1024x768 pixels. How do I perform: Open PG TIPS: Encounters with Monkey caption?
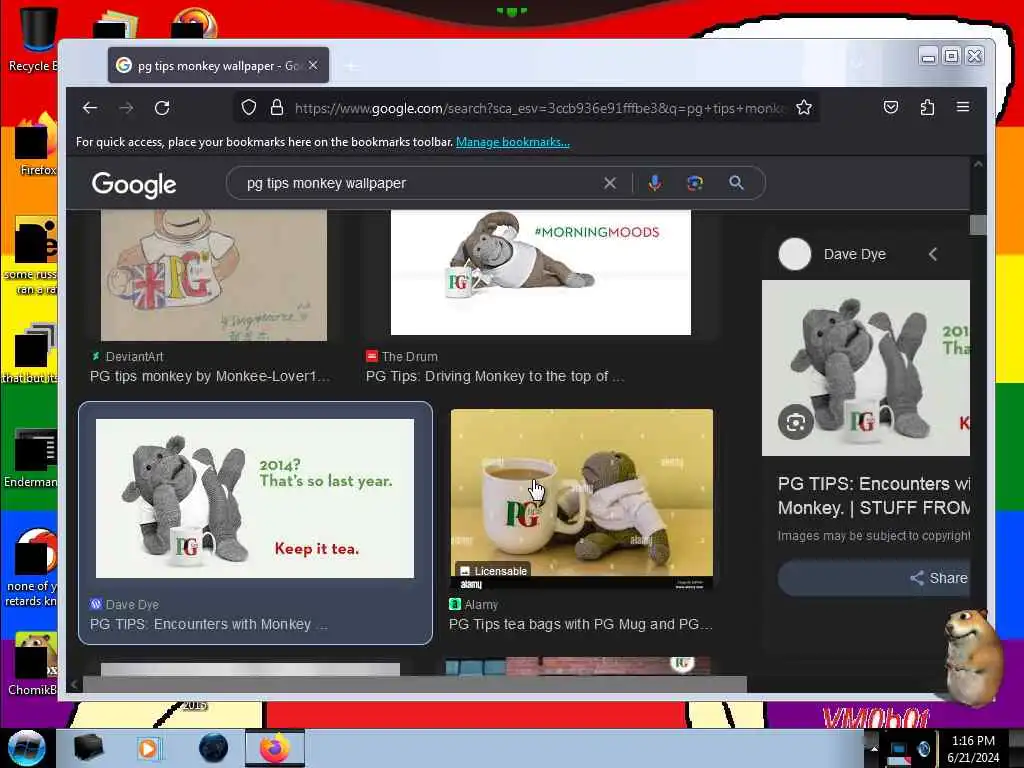[x=208, y=624]
